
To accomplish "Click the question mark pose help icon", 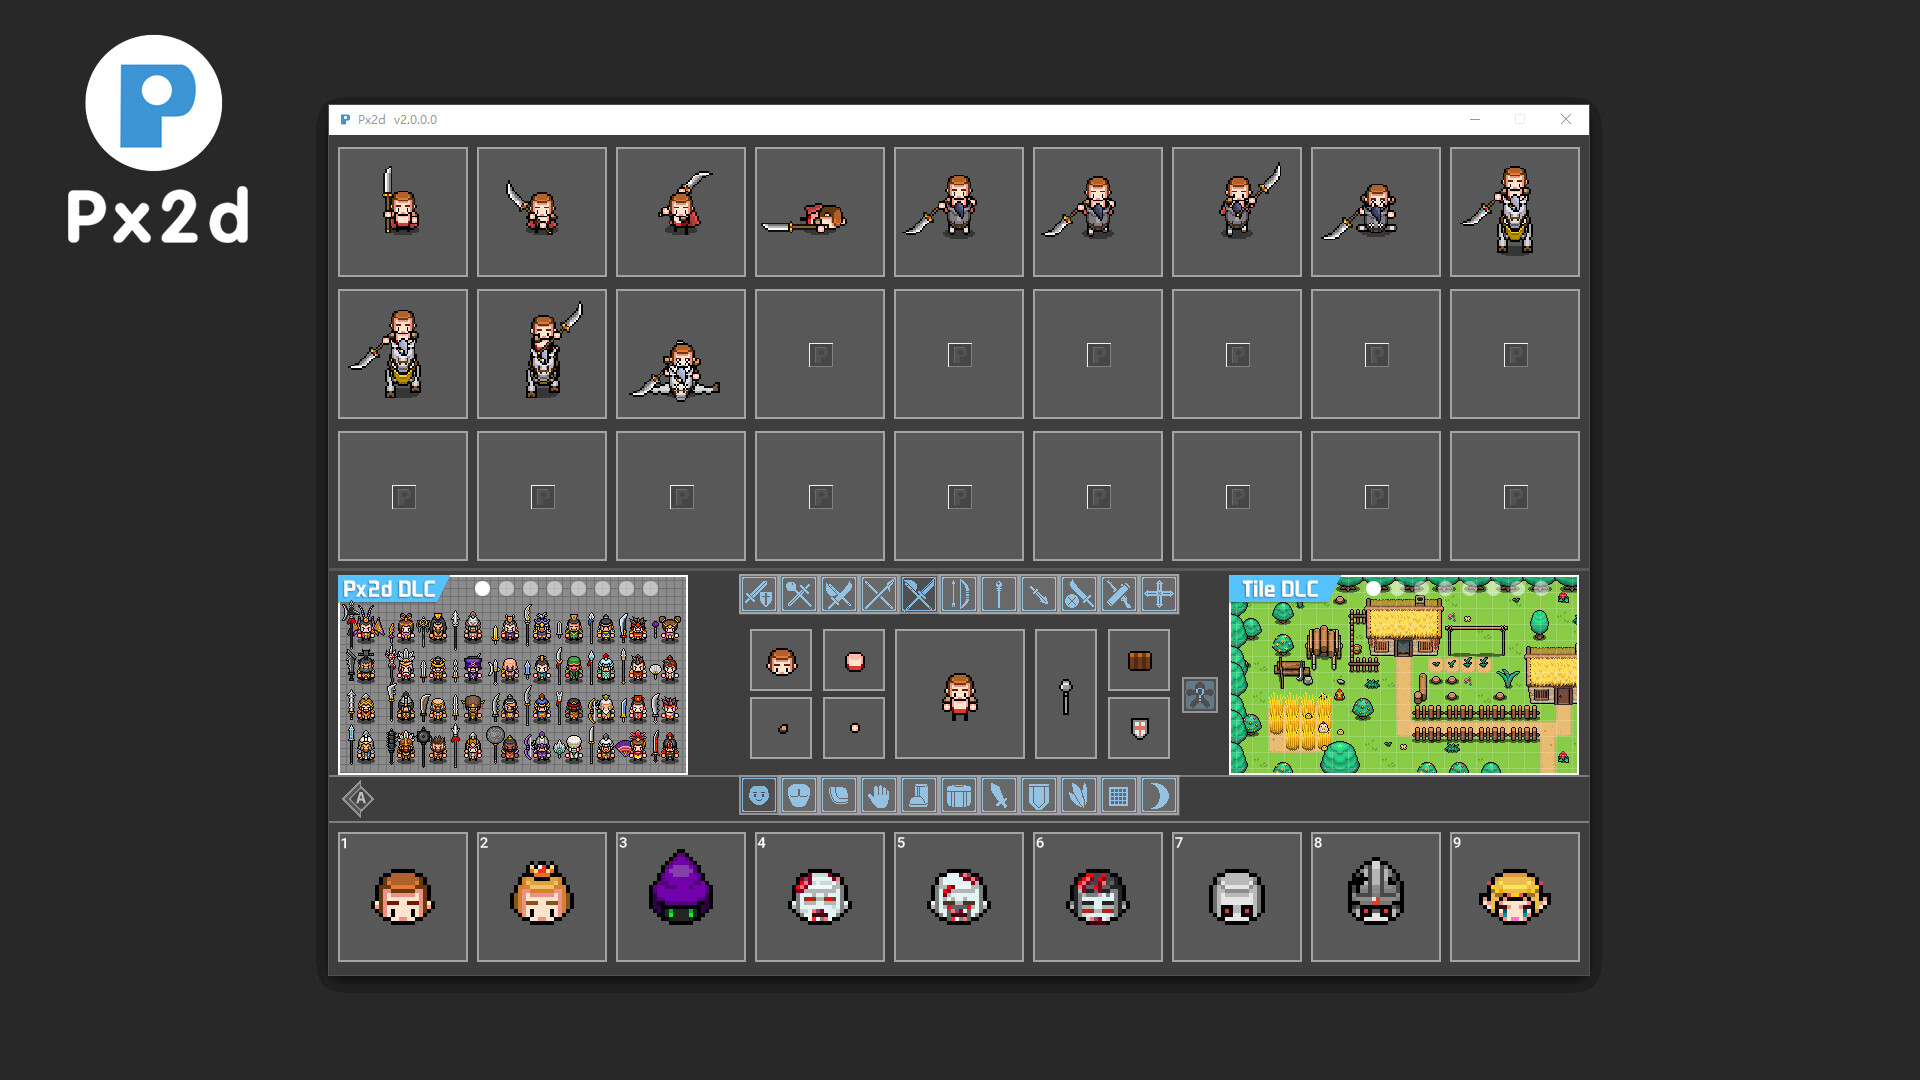I will tap(1199, 695).
